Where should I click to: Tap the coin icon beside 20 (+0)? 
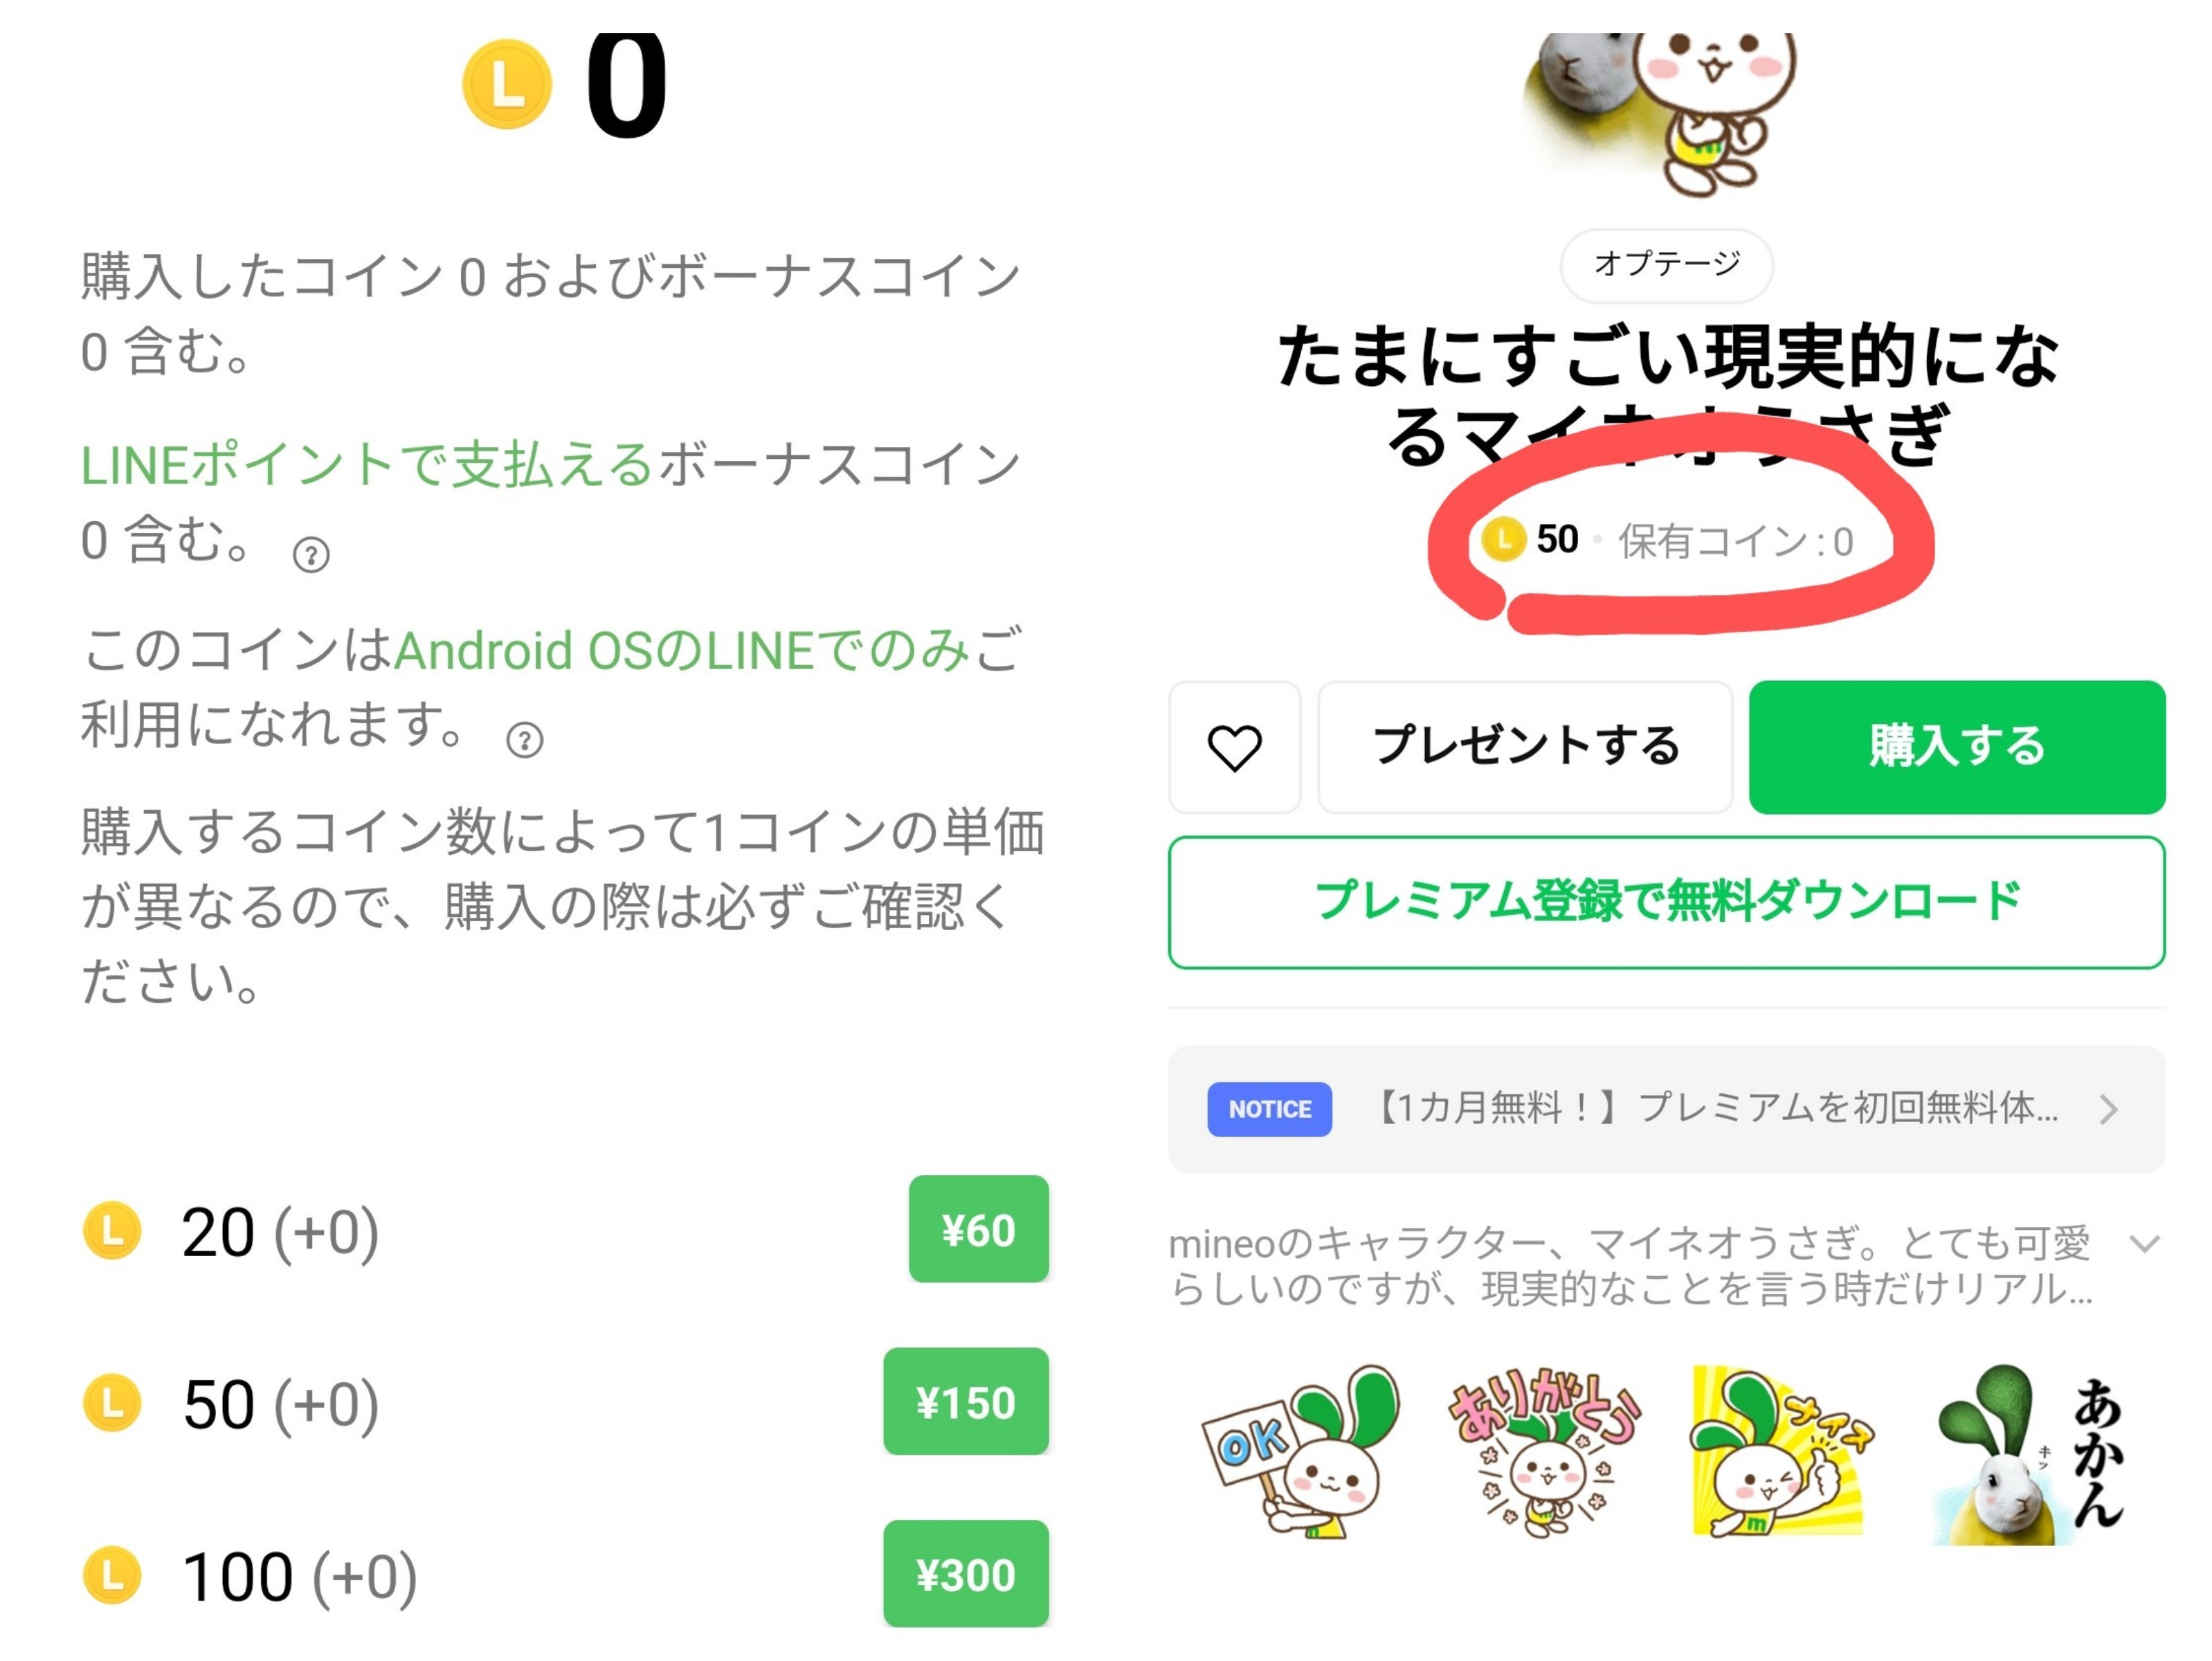[112, 1230]
